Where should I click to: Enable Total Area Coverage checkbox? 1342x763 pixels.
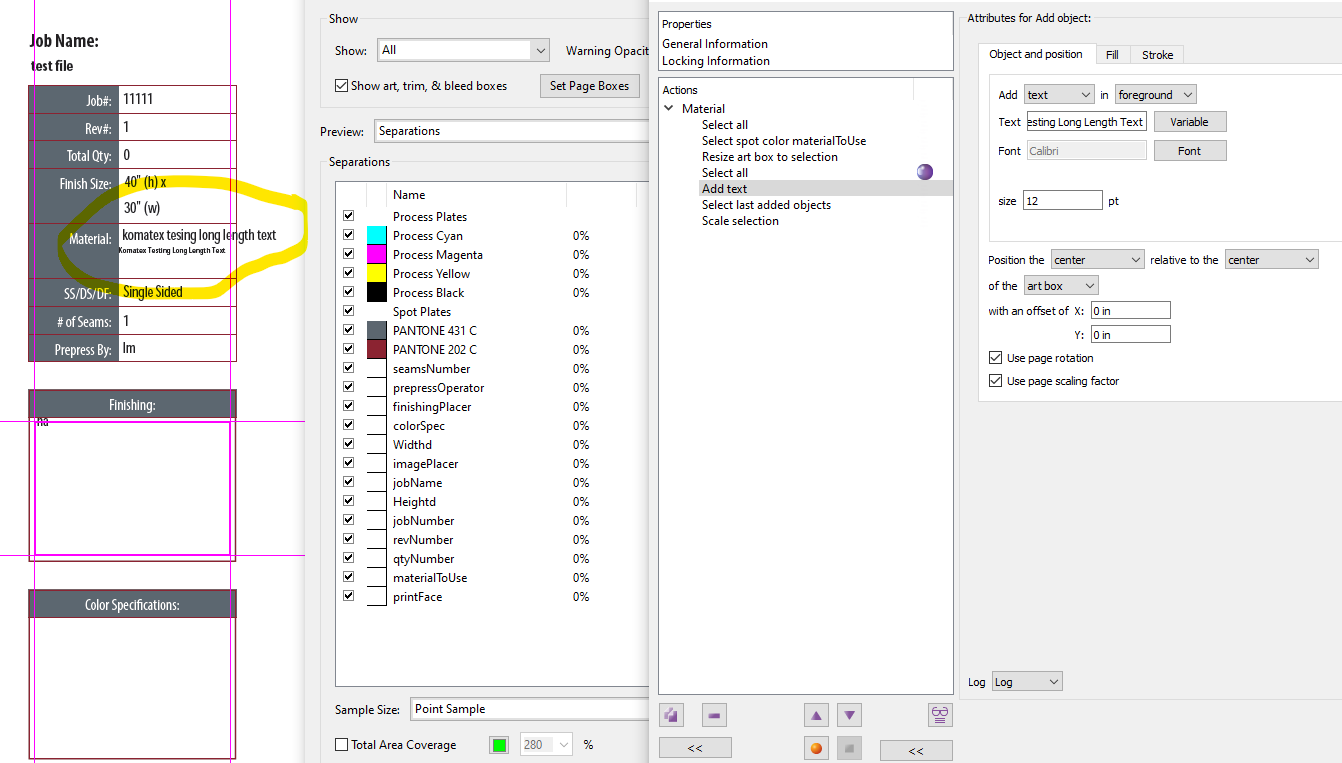342,745
